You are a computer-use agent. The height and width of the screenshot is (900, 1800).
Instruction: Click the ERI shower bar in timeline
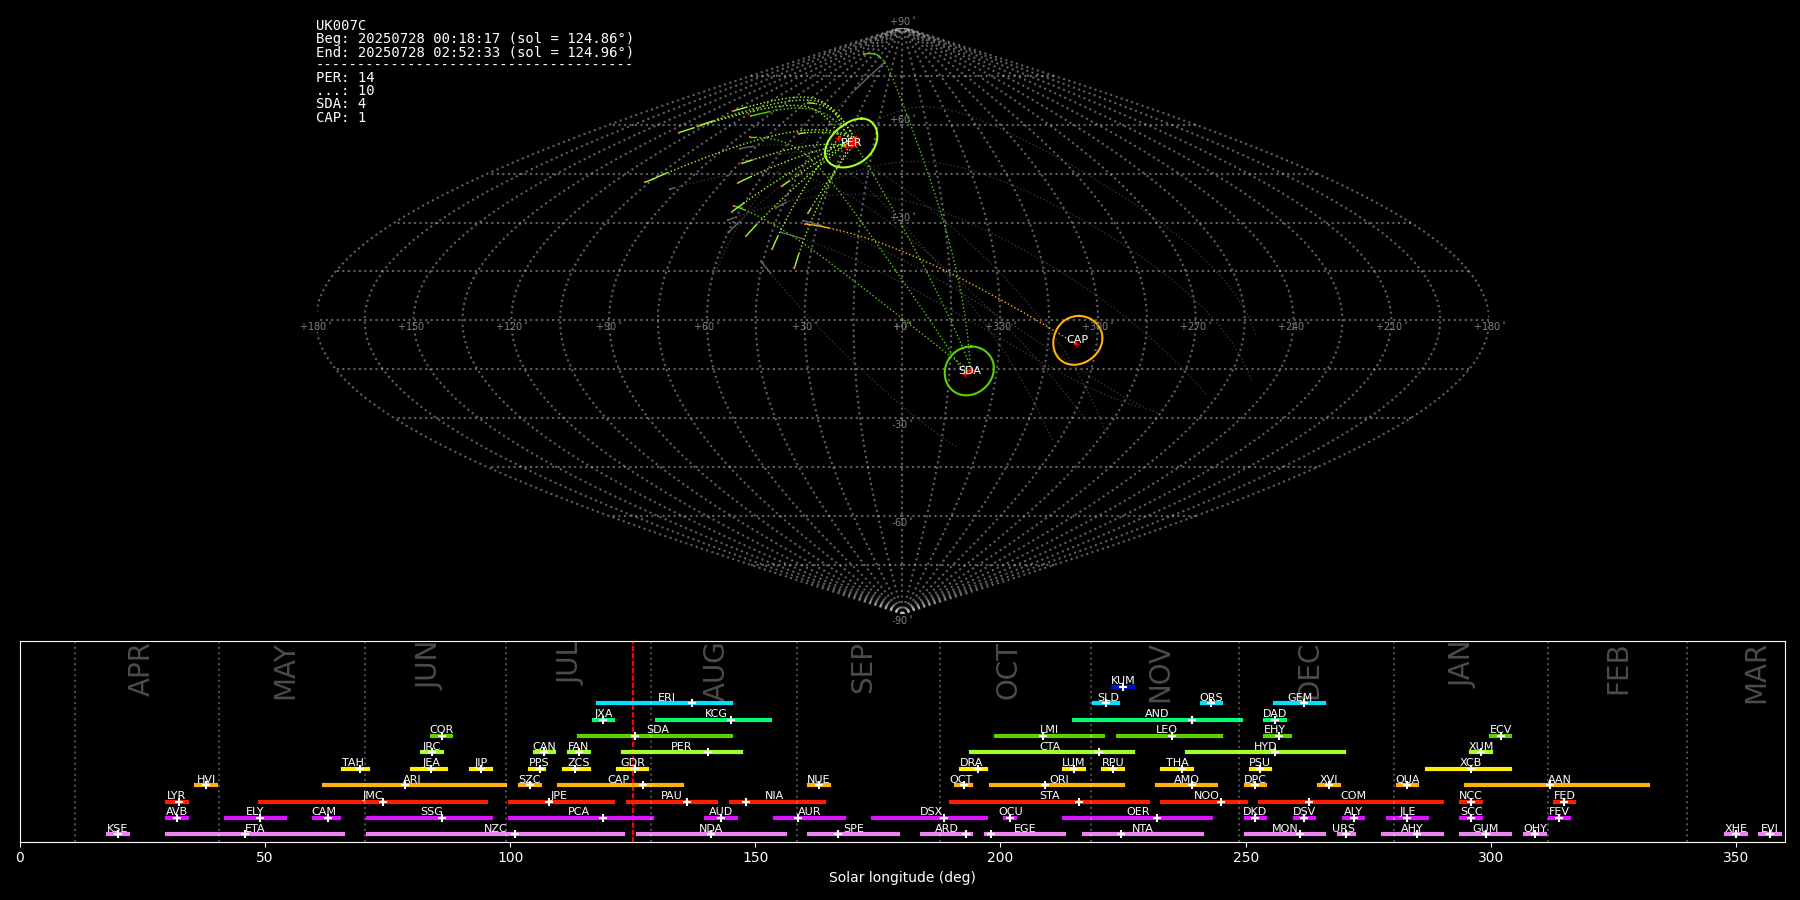click(664, 703)
